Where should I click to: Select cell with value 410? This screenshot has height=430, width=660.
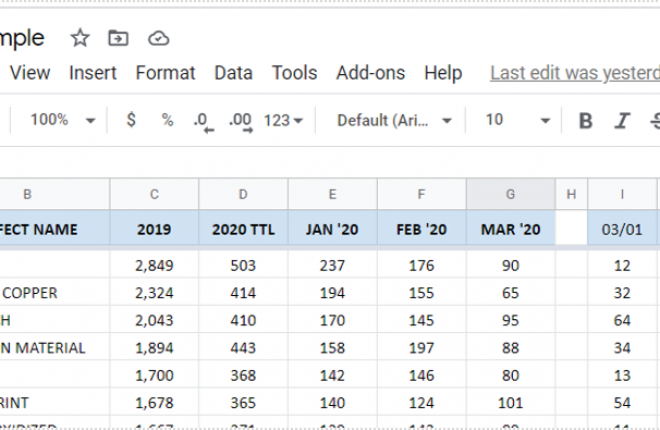(243, 320)
